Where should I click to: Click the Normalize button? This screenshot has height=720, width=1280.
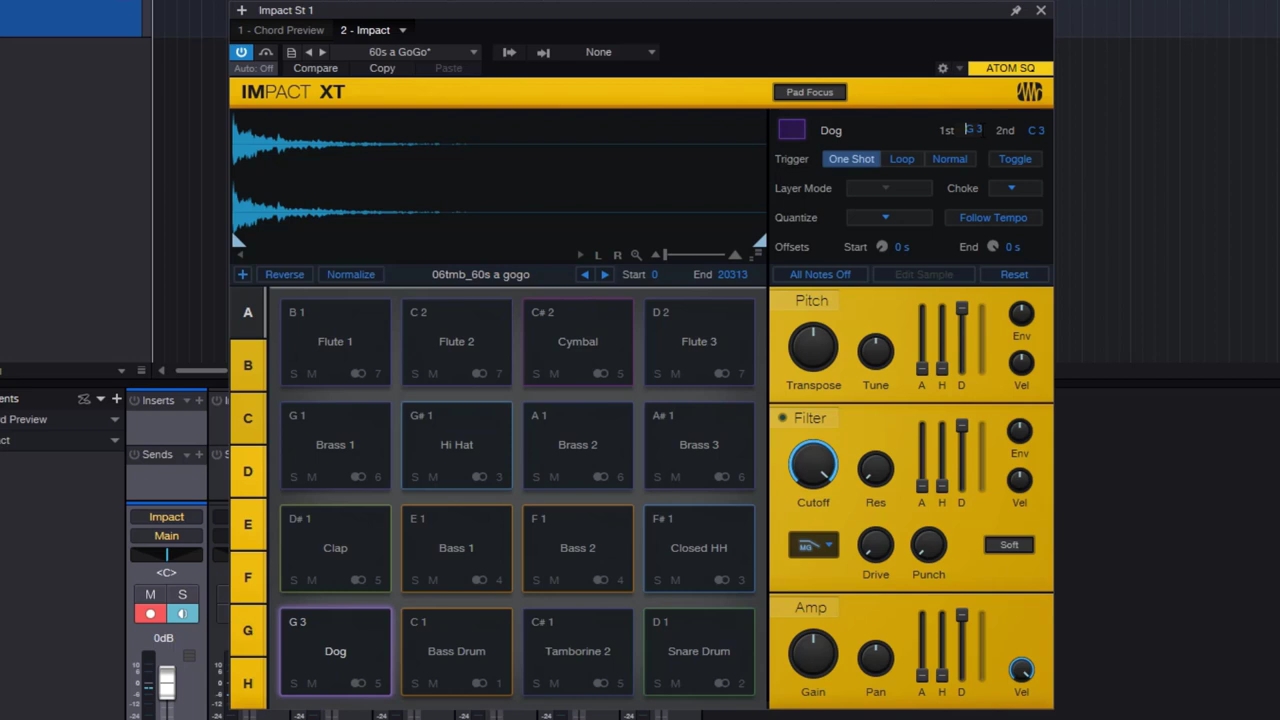[x=350, y=274]
